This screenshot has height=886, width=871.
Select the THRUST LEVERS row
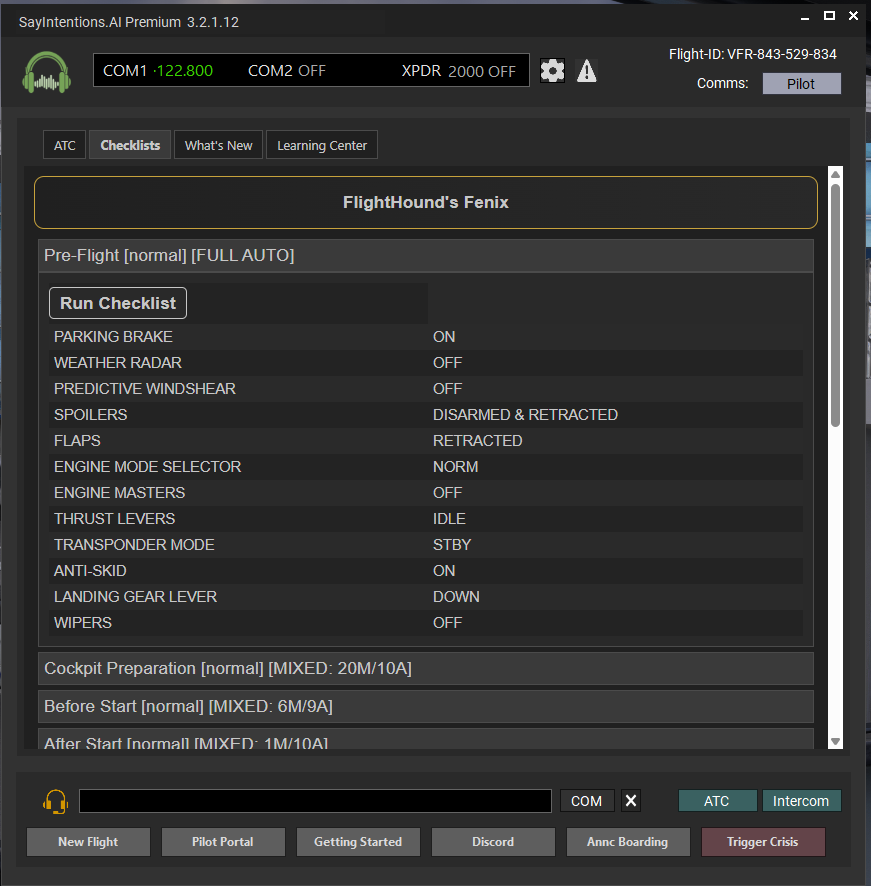pos(426,519)
